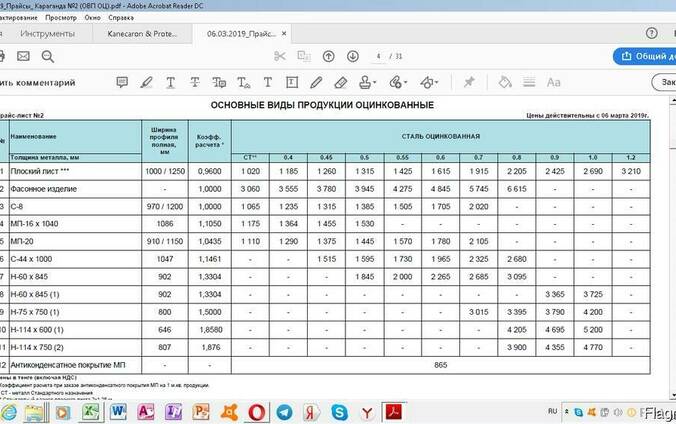The image size is (676, 424).
Task: Click the vertical scrollbar up arrow
Action: point(673,101)
